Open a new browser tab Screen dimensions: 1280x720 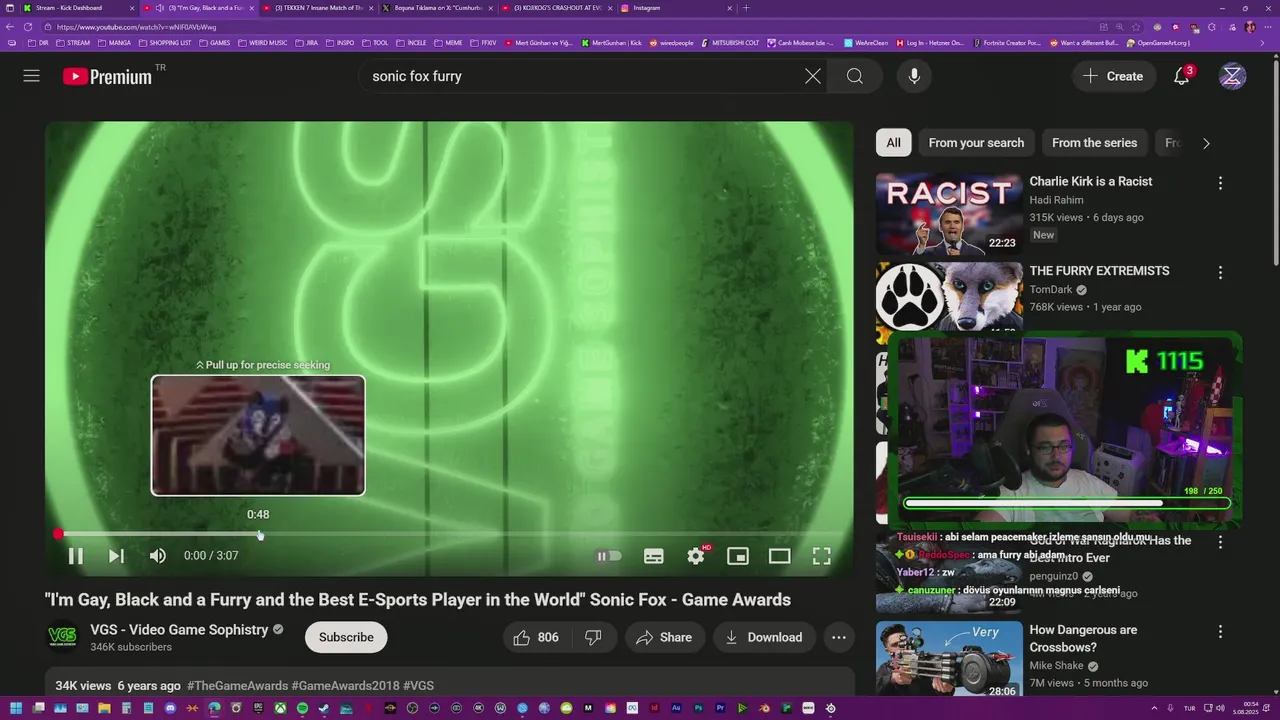pos(746,8)
